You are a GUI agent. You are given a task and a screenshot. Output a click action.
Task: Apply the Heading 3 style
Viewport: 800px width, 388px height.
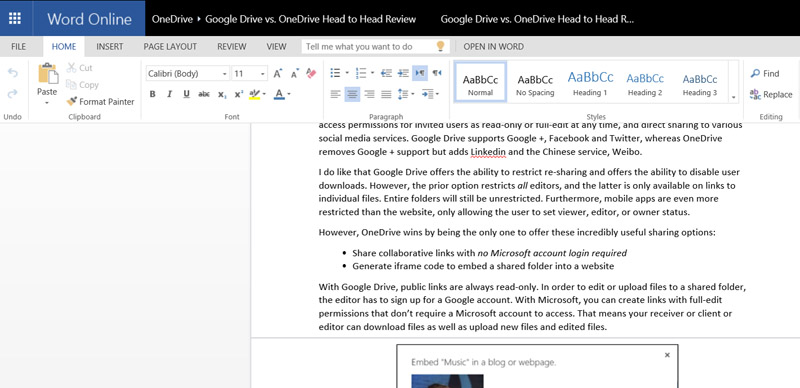(x=700, y=82)
